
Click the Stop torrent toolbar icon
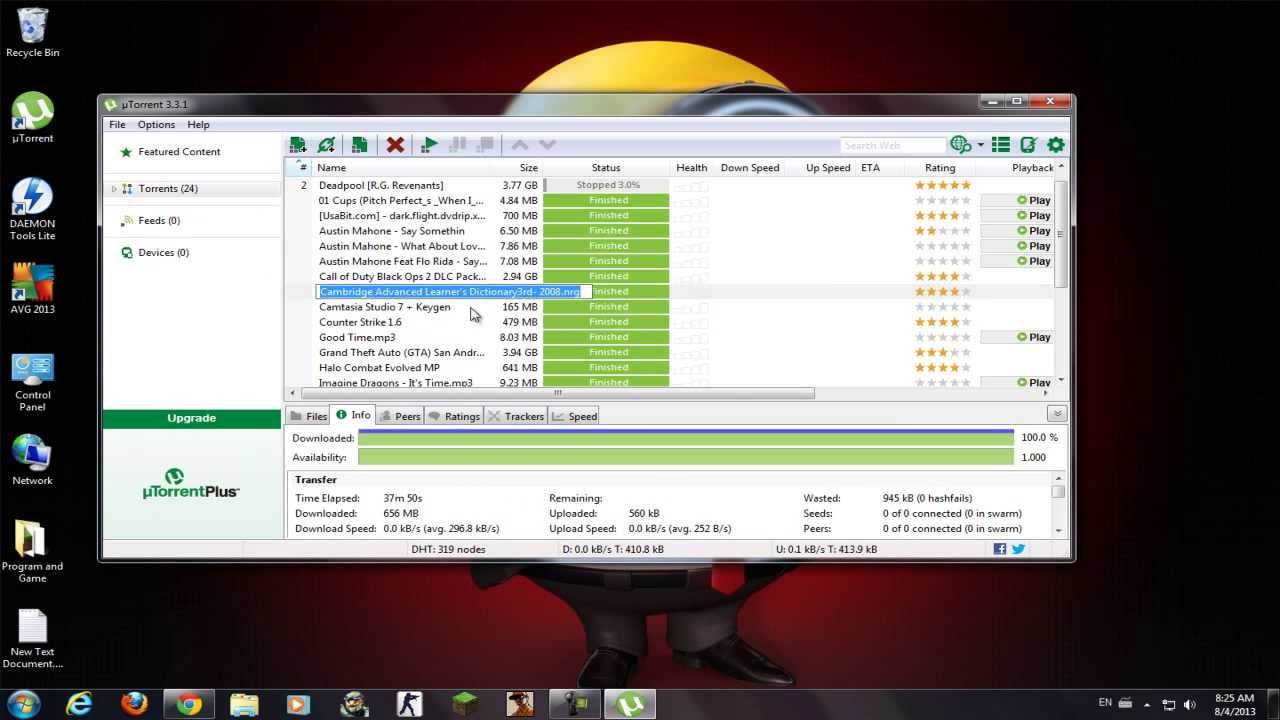coord(484,145)
